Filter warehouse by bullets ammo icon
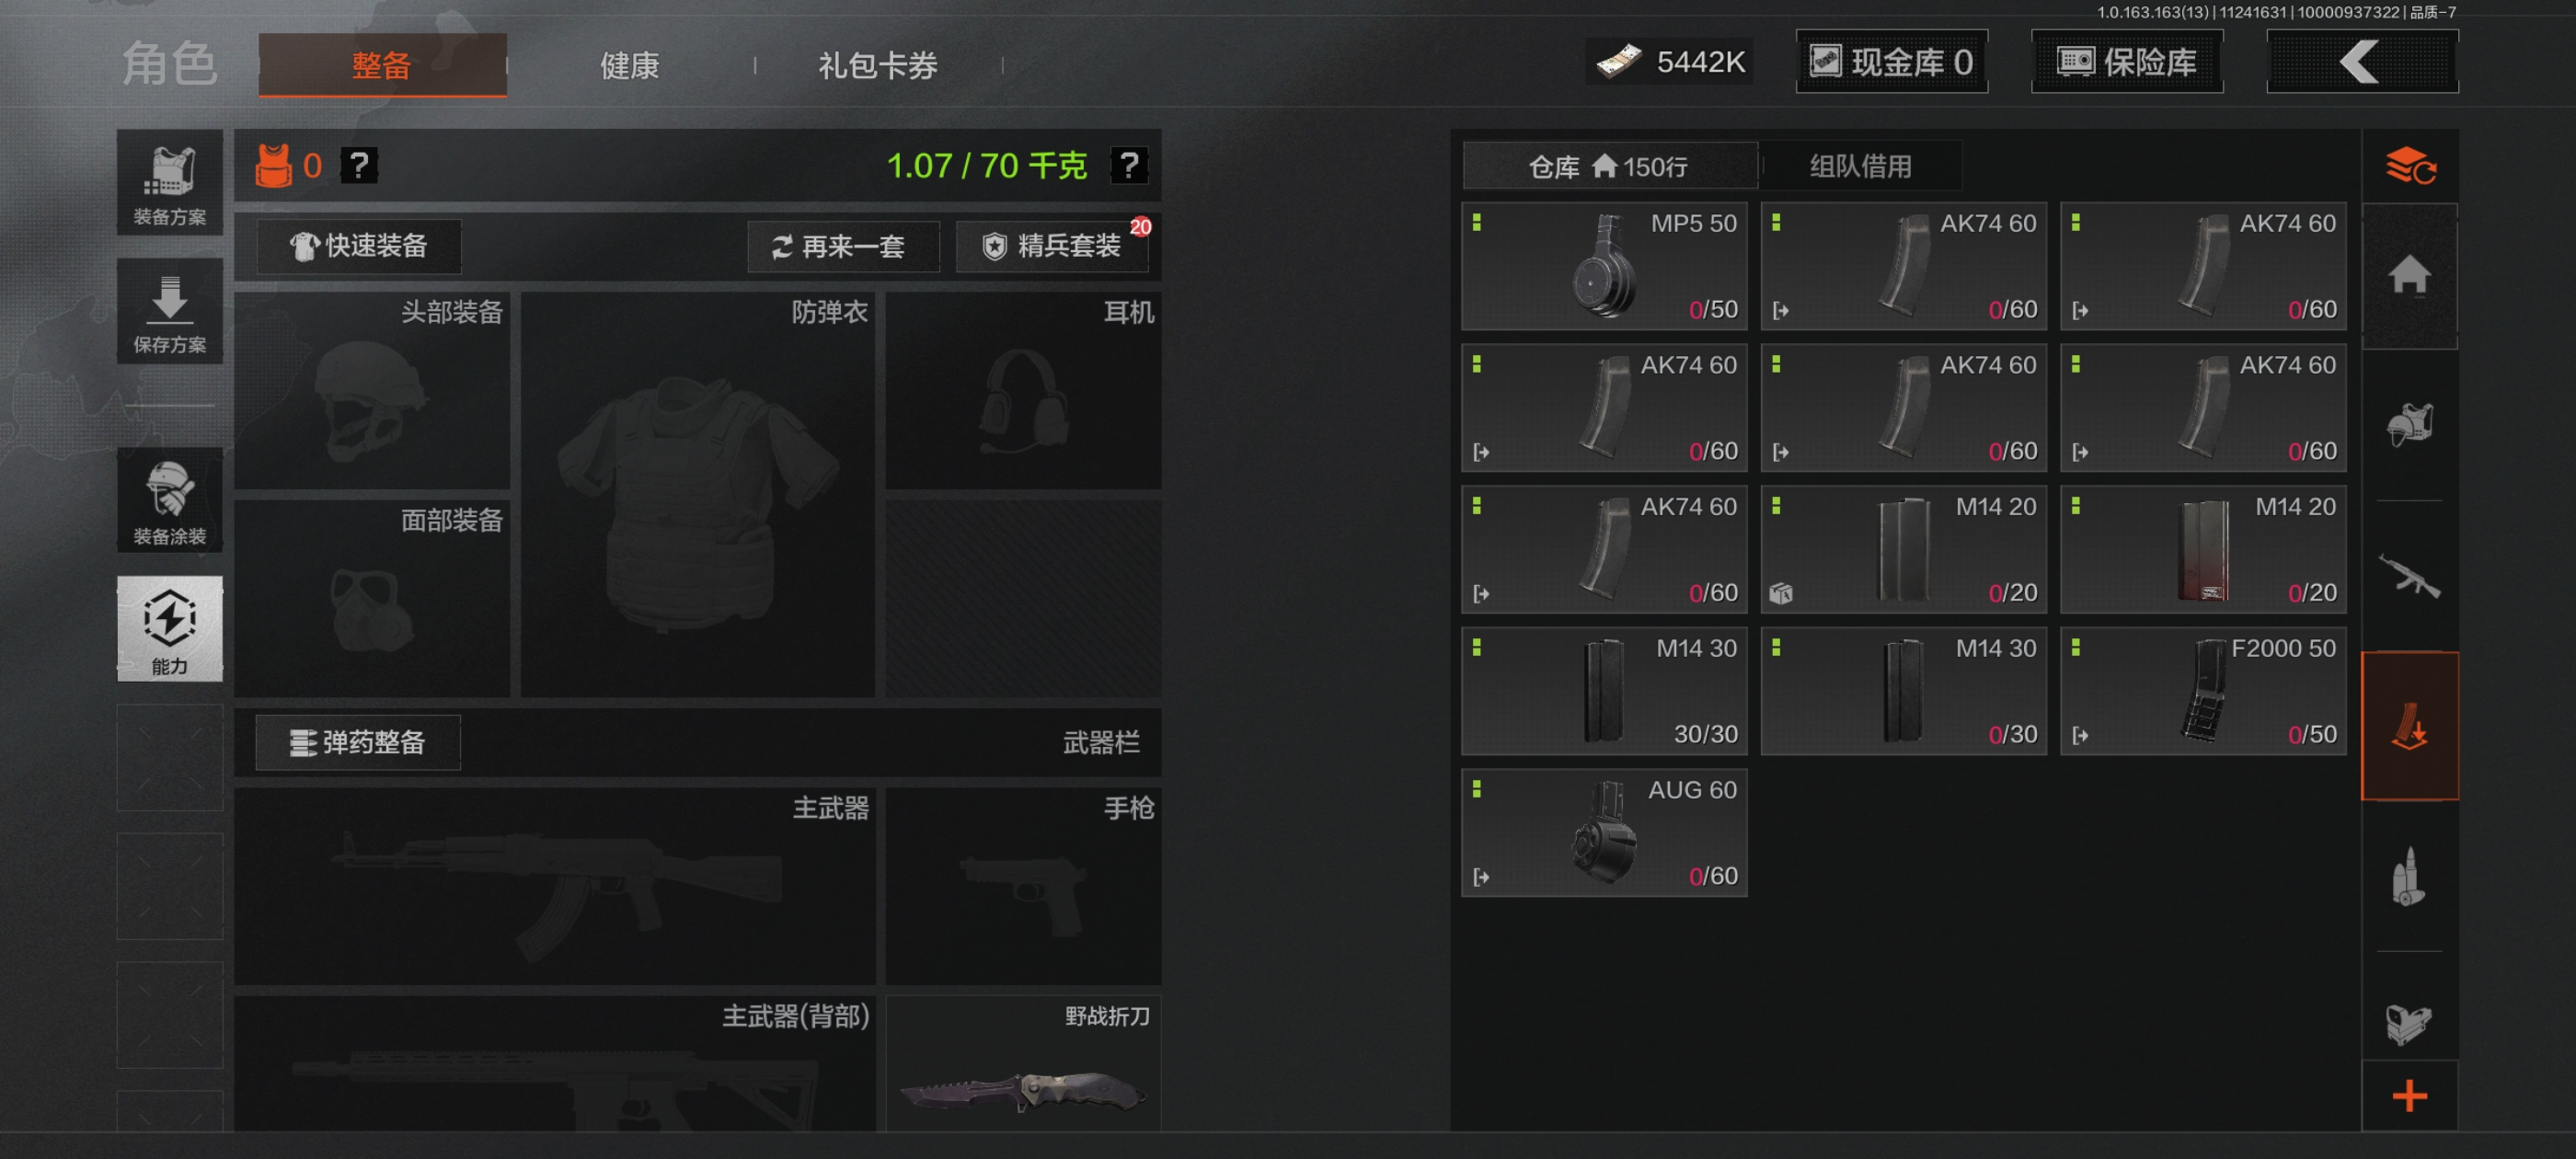This screenshot has height=1159, width=2576. [2410, 876]
